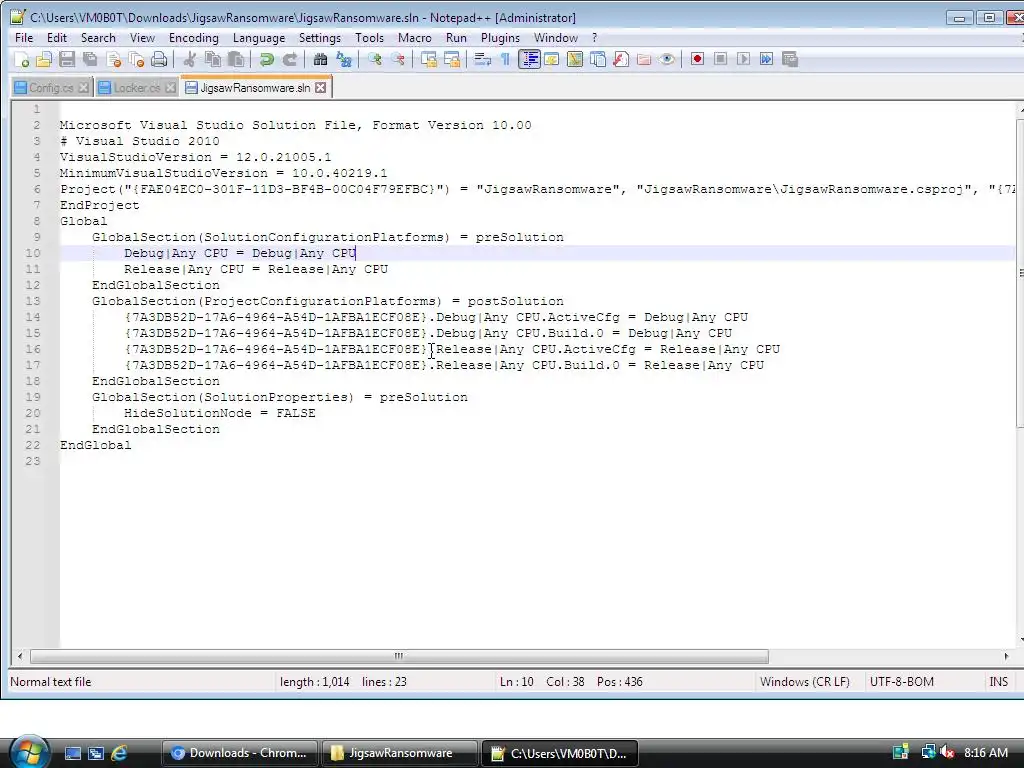Open the ? help menu

[x=594, y=38]
